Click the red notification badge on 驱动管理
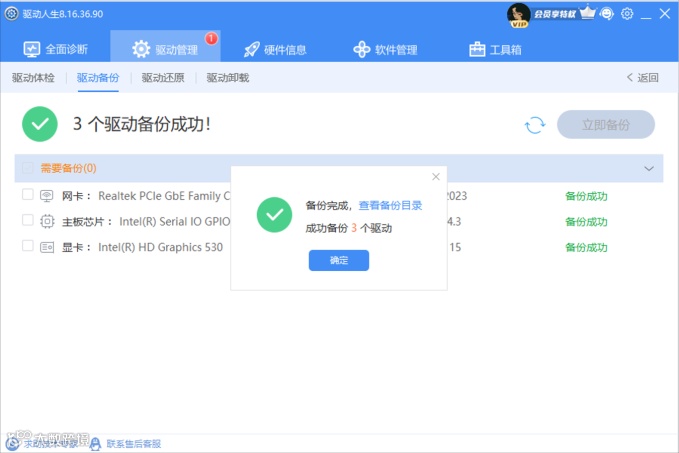 point(211,38)
